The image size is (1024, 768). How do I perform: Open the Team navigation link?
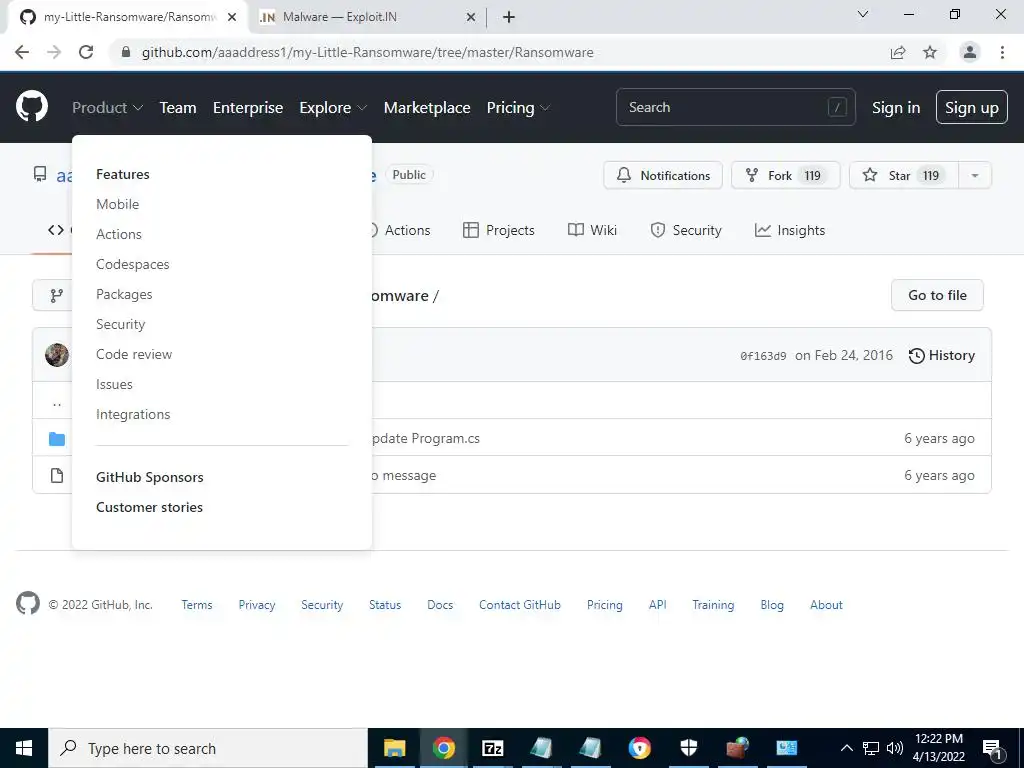coord(178,108)
